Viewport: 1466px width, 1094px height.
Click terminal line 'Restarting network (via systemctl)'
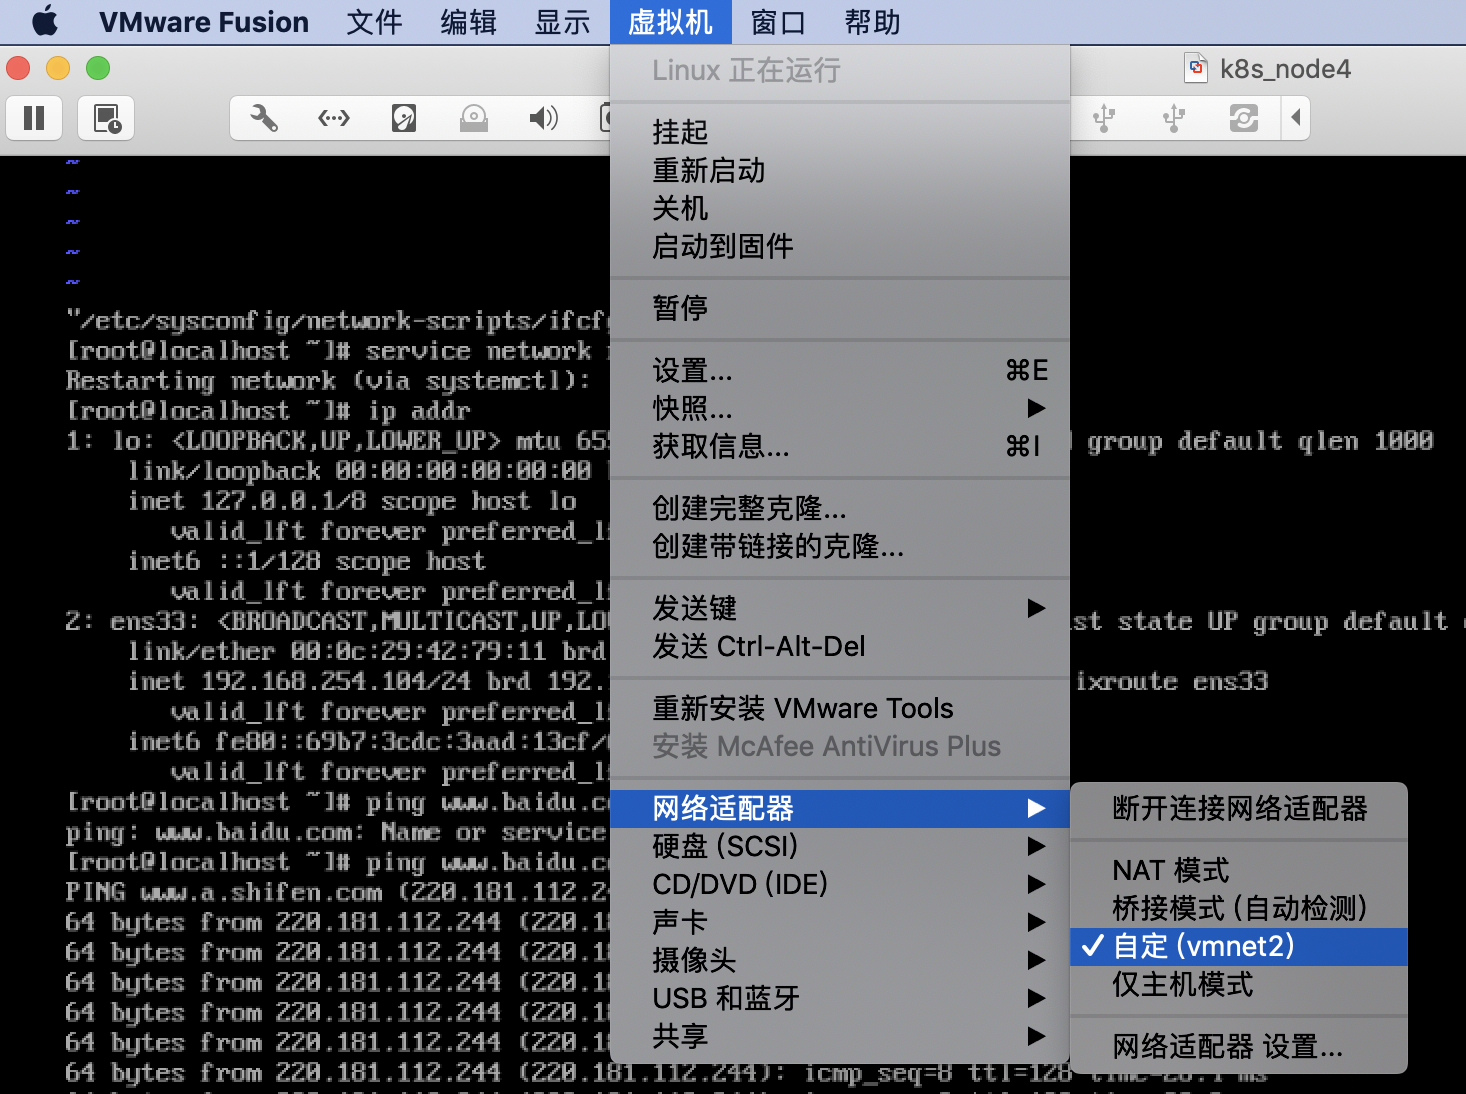[328, 381]
